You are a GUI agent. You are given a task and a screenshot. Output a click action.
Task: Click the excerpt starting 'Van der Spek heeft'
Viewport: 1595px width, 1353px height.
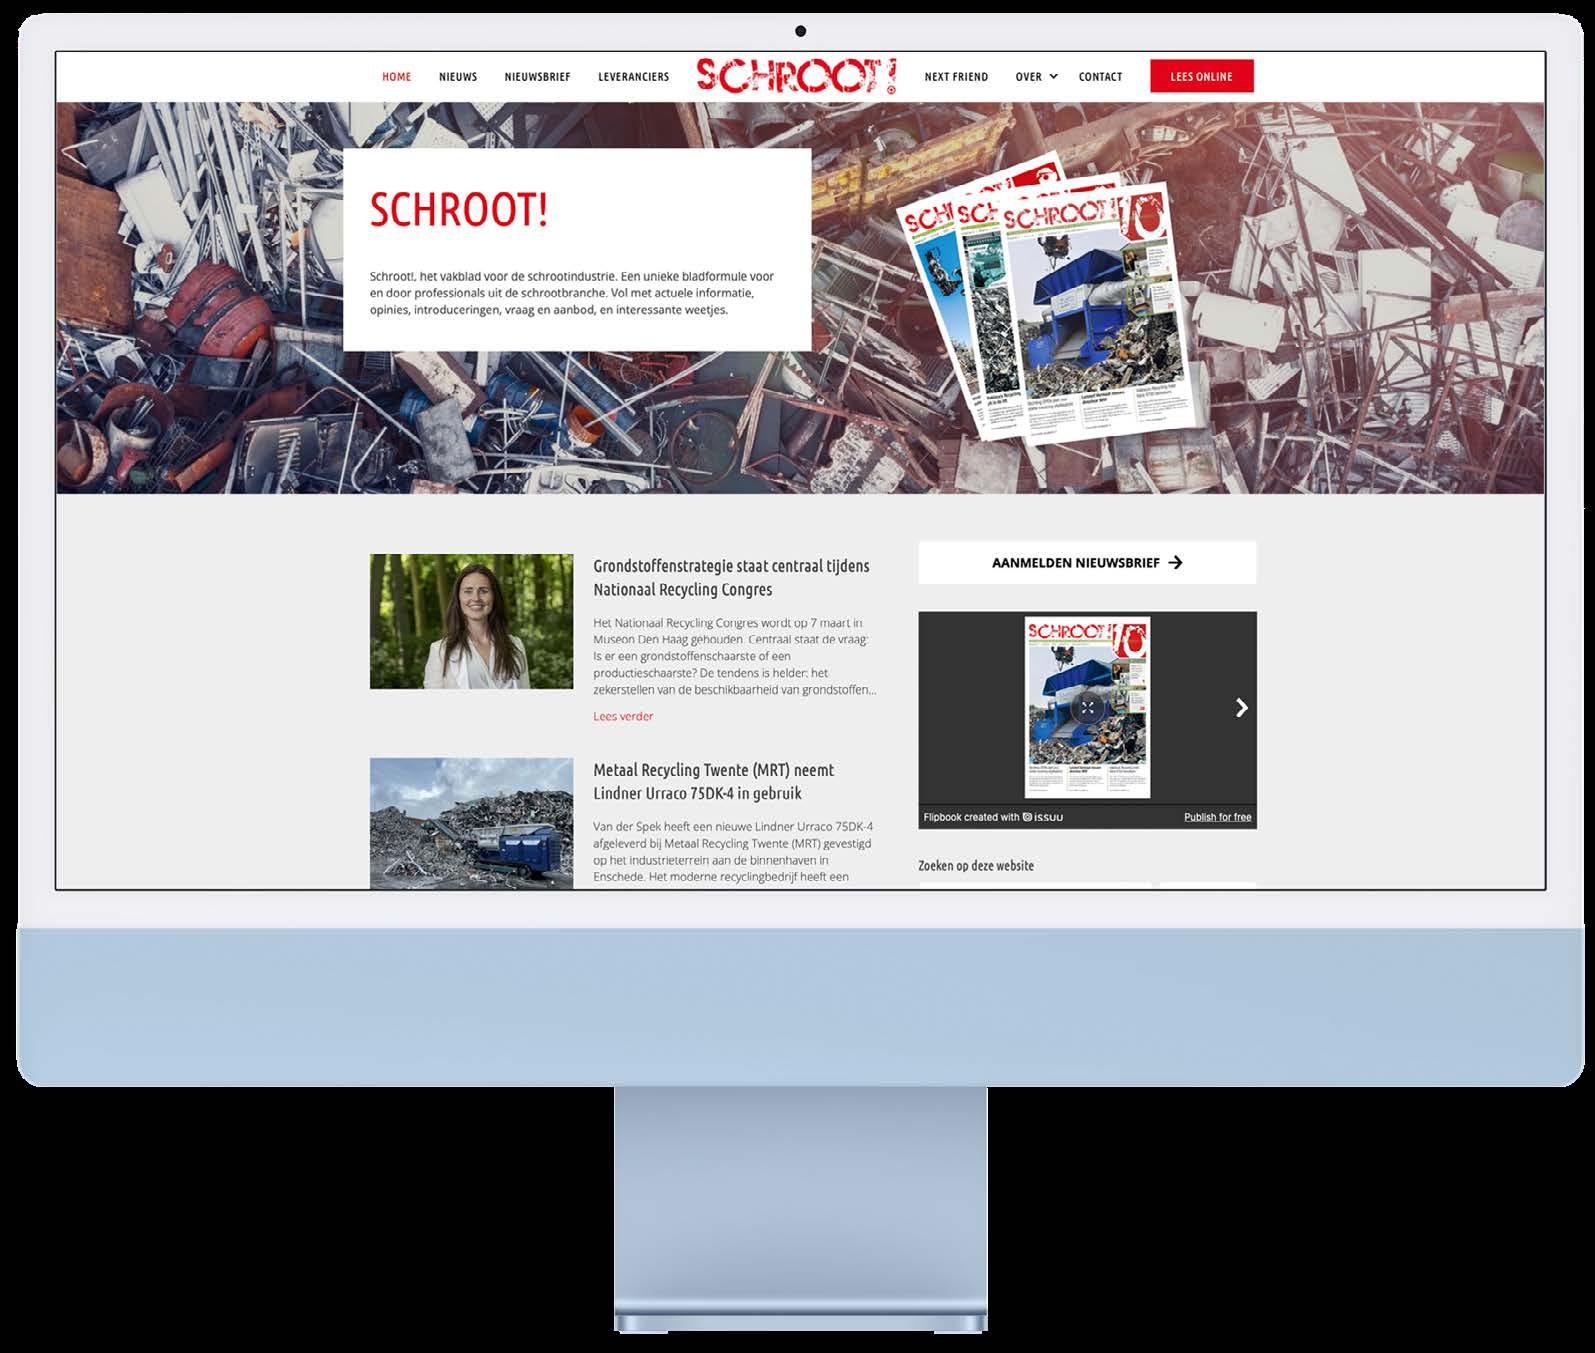[733, 851]
